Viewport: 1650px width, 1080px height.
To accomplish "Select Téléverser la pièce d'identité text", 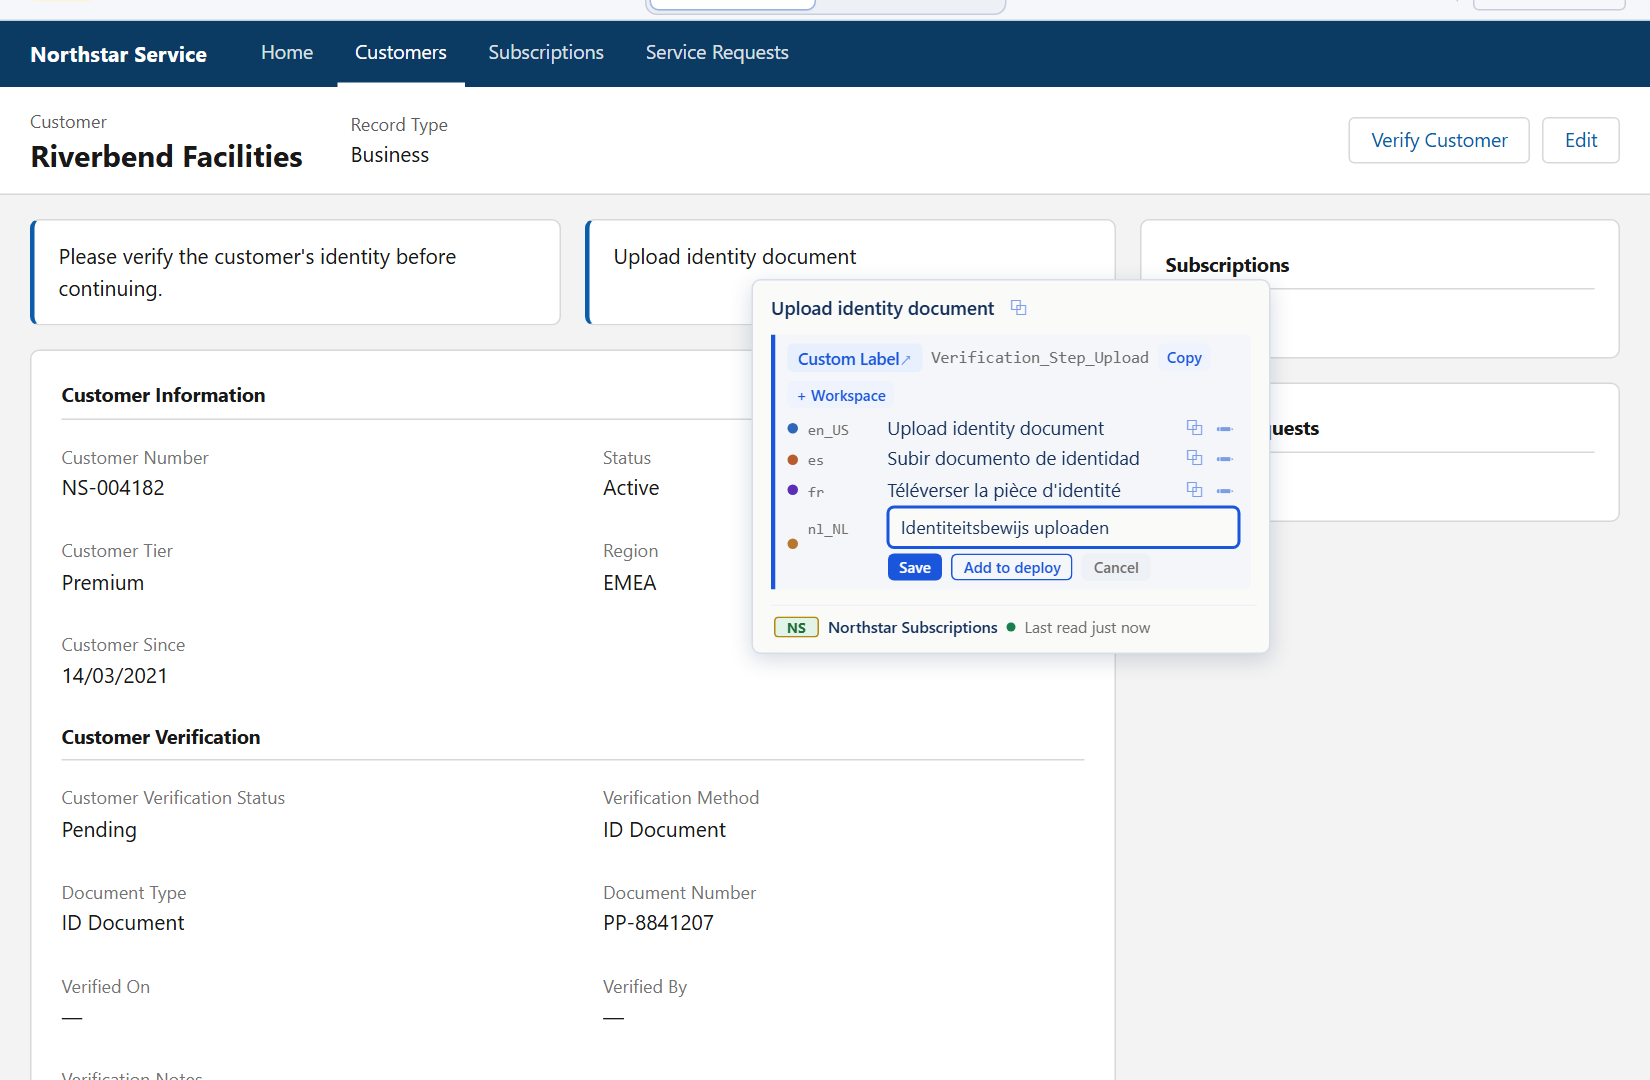I will (1004, 490).
